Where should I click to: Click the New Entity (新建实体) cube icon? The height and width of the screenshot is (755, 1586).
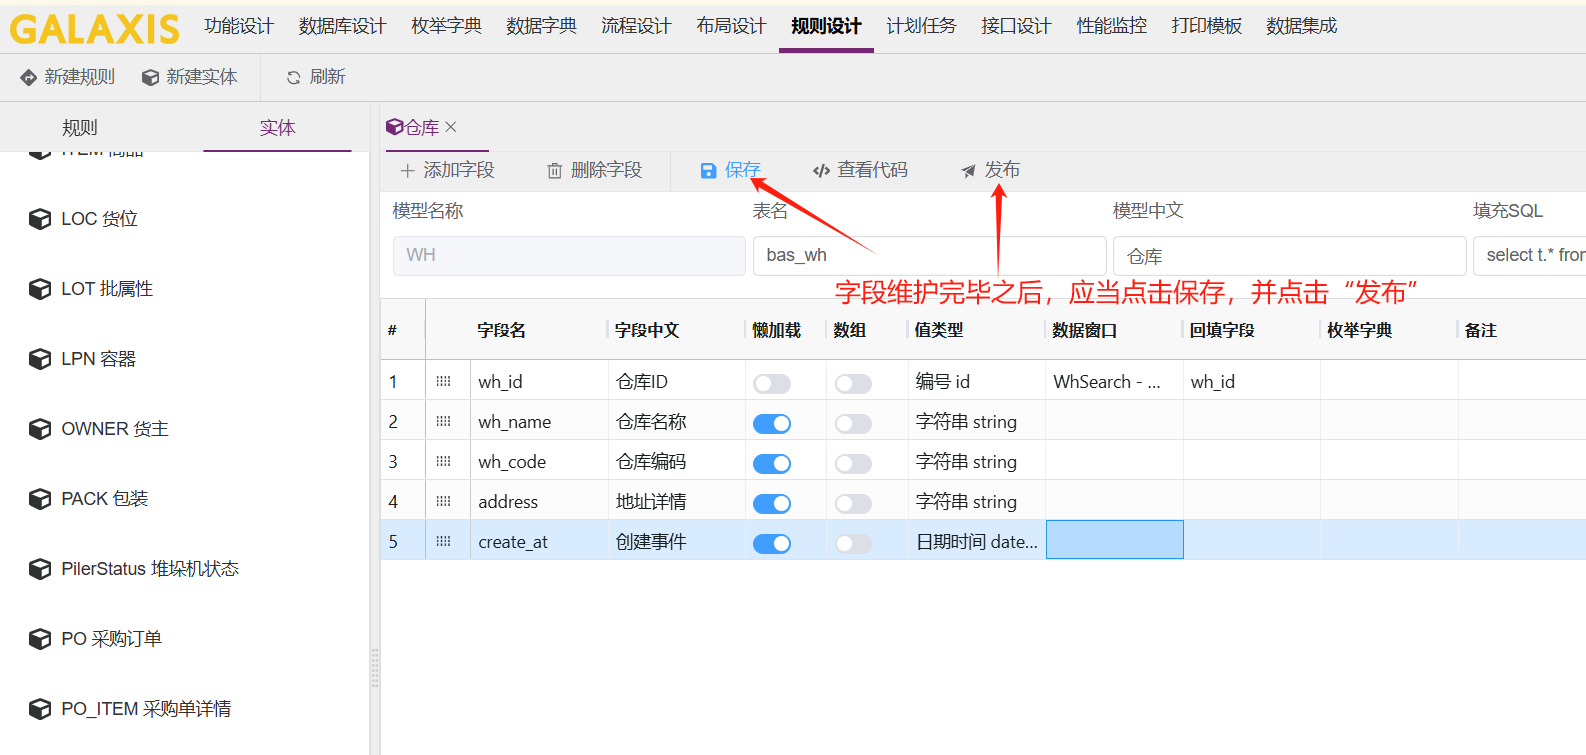[150, 77]
